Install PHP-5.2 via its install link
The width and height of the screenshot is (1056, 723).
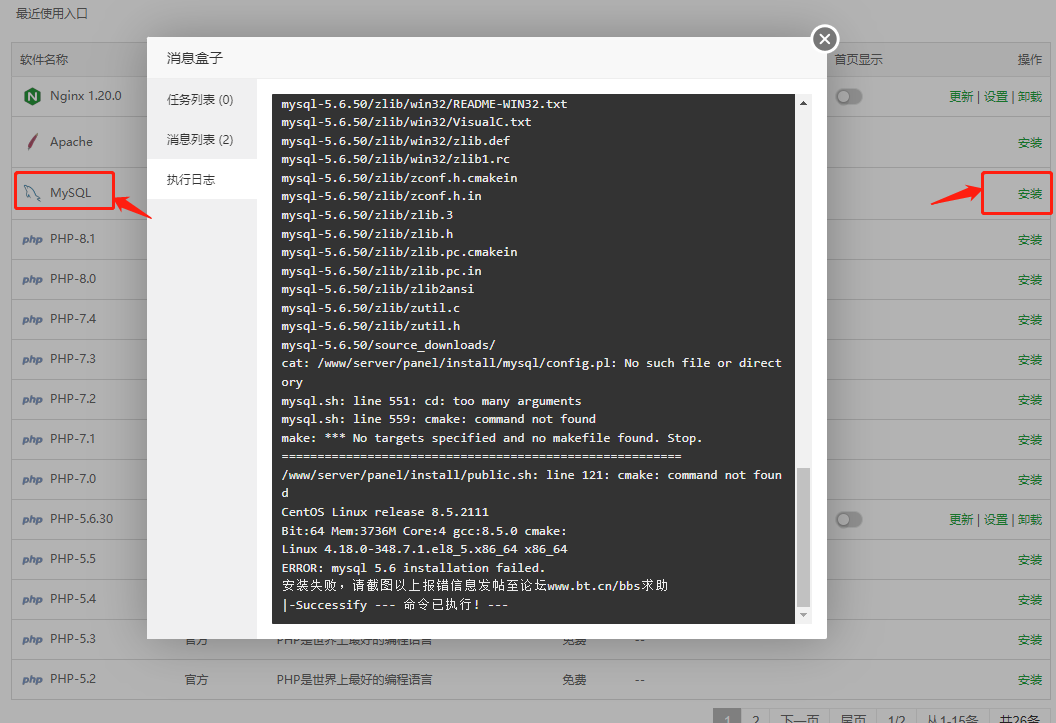pos(1030,680)
